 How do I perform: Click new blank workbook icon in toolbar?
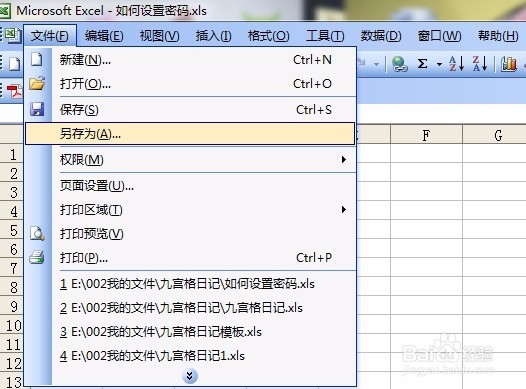click(14, 64)
